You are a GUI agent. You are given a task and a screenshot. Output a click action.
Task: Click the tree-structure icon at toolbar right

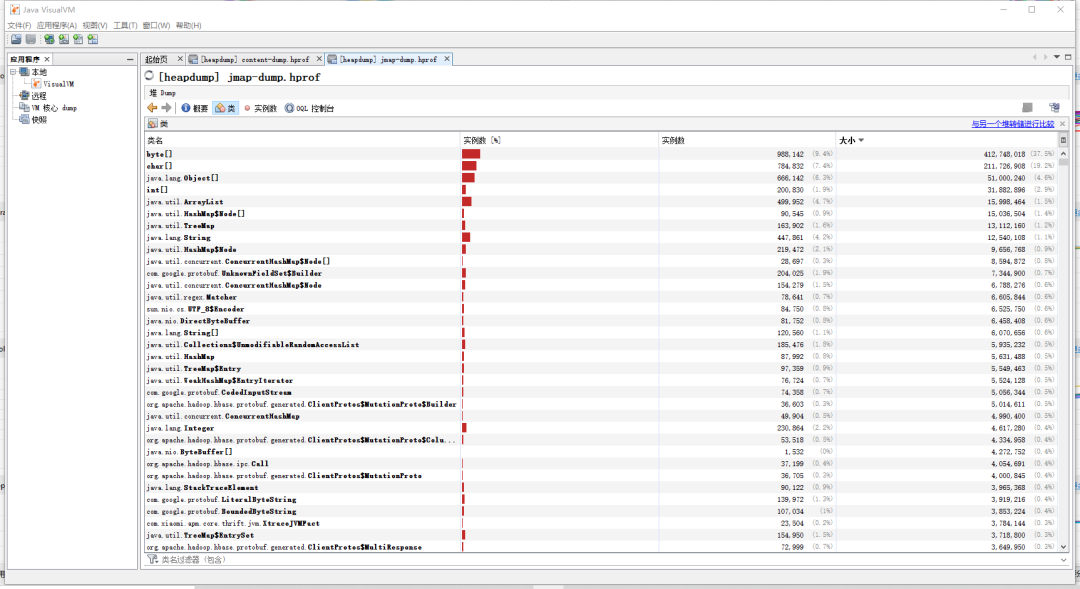point(1054,107)
